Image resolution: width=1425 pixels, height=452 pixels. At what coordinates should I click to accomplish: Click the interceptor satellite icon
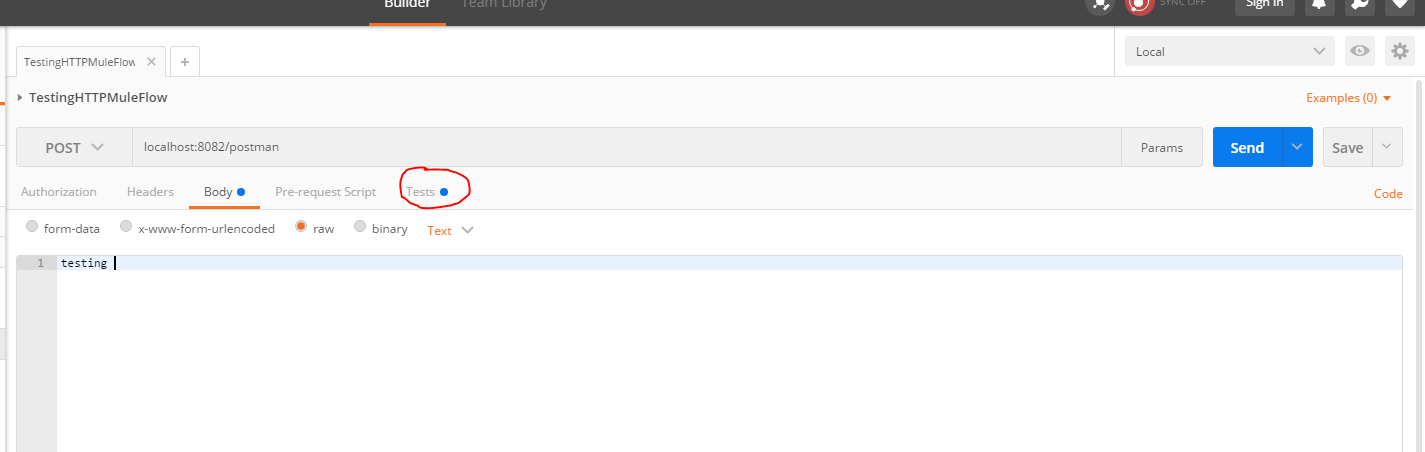coord(1101,4)
